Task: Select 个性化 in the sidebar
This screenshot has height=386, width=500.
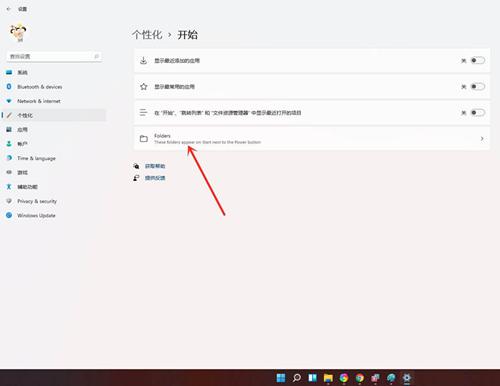Action: [x=54, y=115]
